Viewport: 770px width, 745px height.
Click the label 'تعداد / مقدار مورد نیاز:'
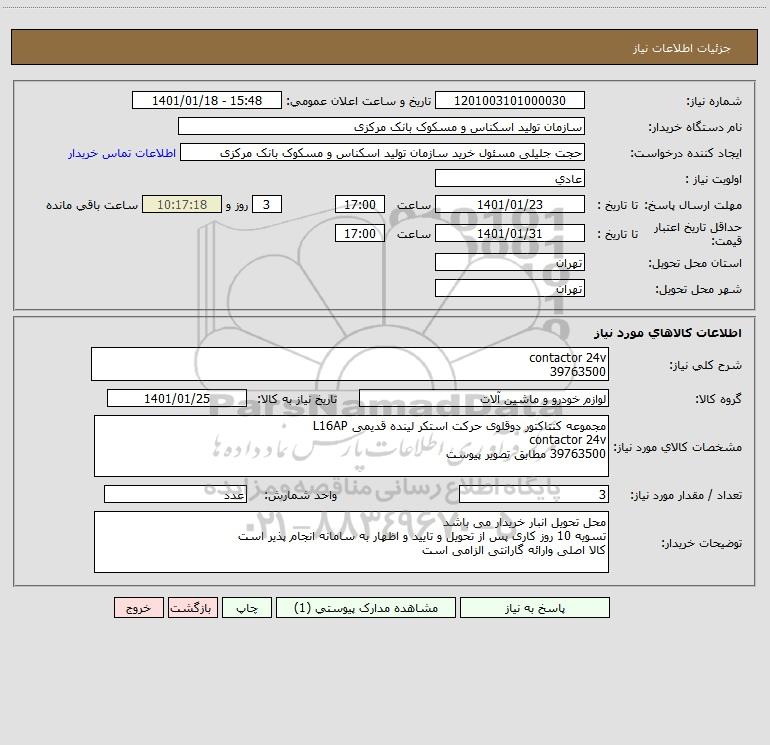coord(686,495)
